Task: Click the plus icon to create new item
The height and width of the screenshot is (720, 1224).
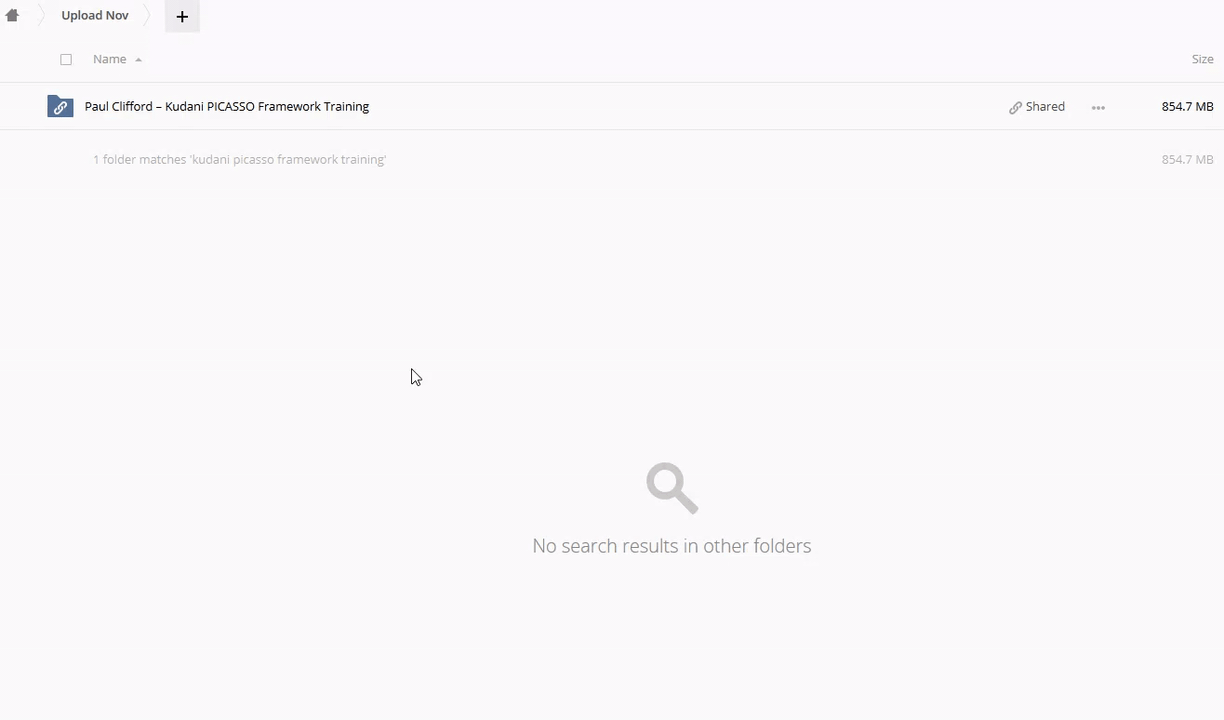Action: [x=182, y=16]
